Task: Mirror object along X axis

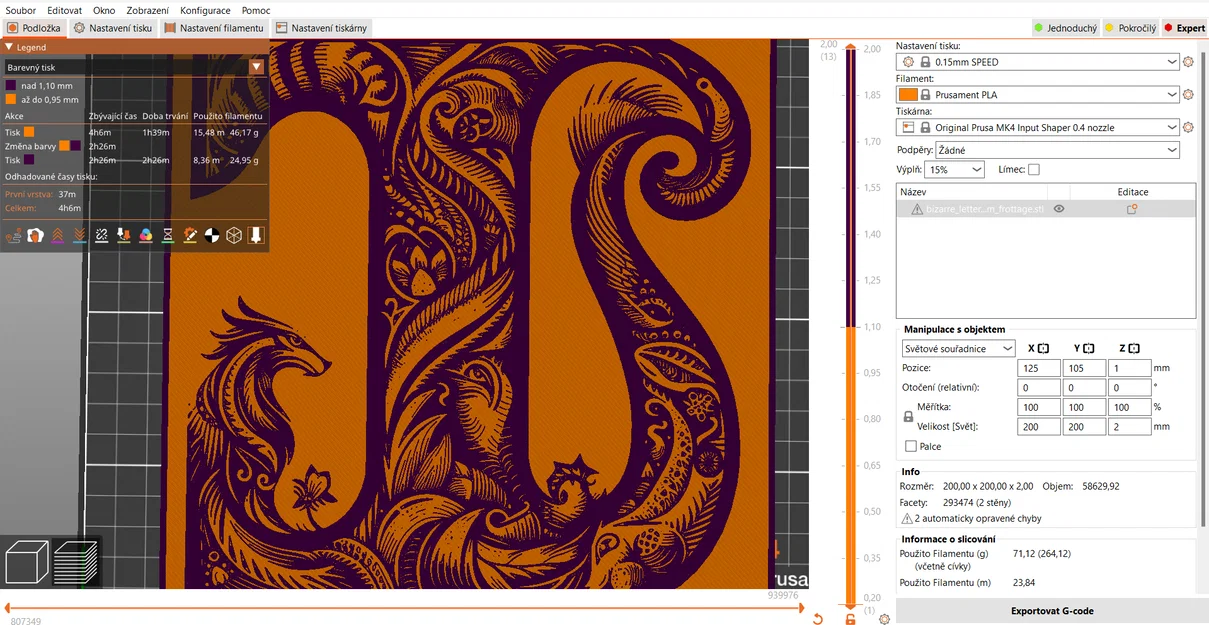Action: tap(1043, 348)
